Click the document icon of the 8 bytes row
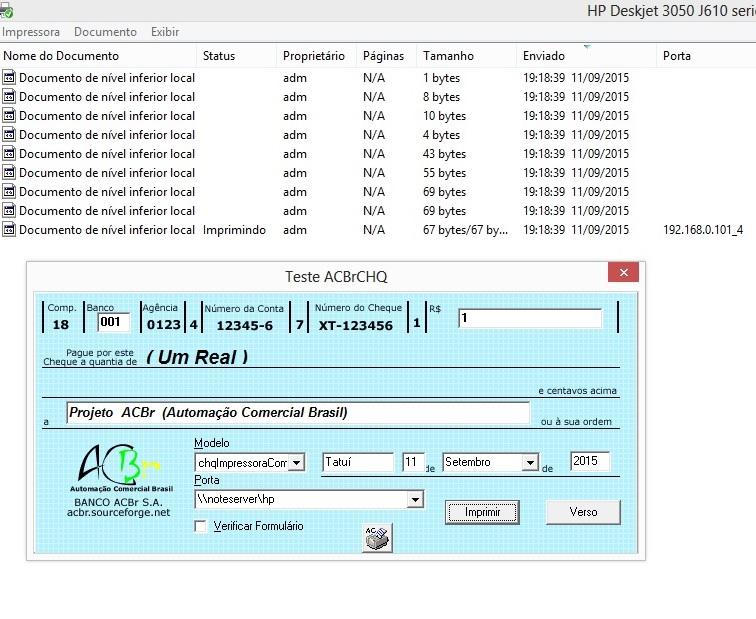 tap(9, 96)
